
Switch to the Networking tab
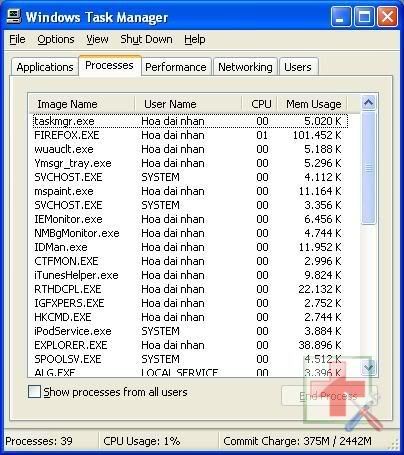click(x=245, y=67)
